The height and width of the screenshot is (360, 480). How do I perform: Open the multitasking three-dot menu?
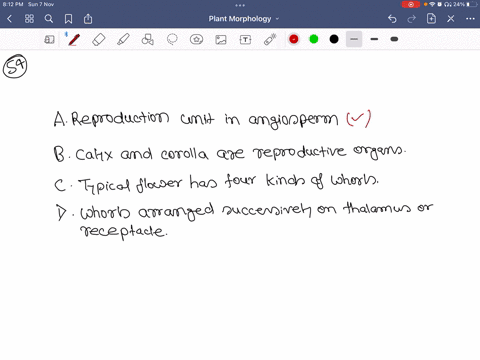click(x=240, y=5)
